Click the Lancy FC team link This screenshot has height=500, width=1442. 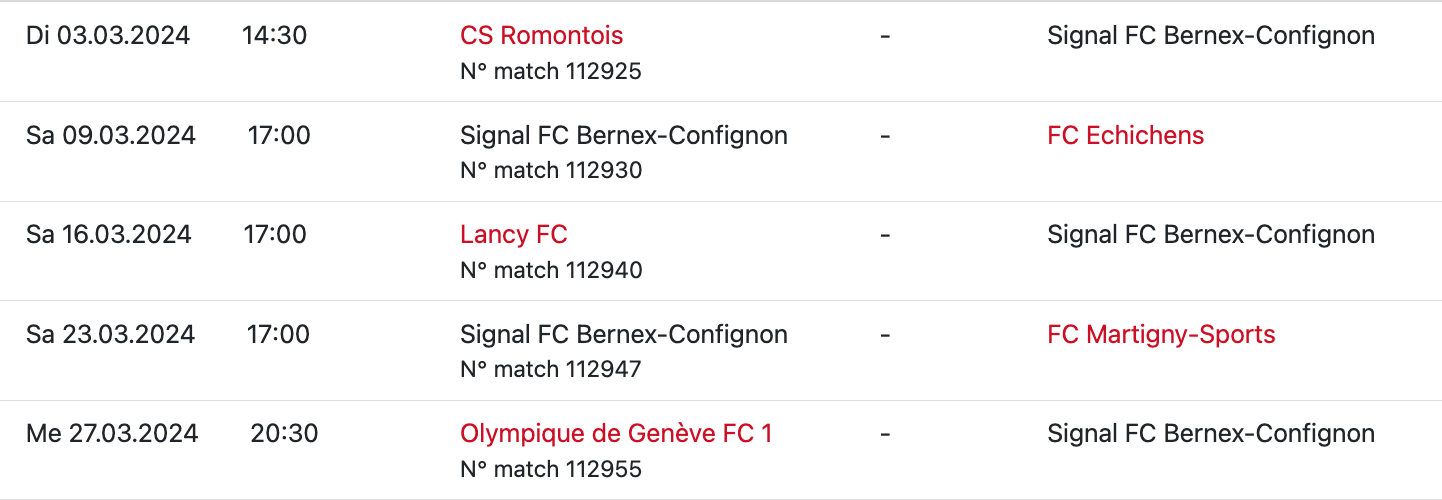(x=513, y=235)
